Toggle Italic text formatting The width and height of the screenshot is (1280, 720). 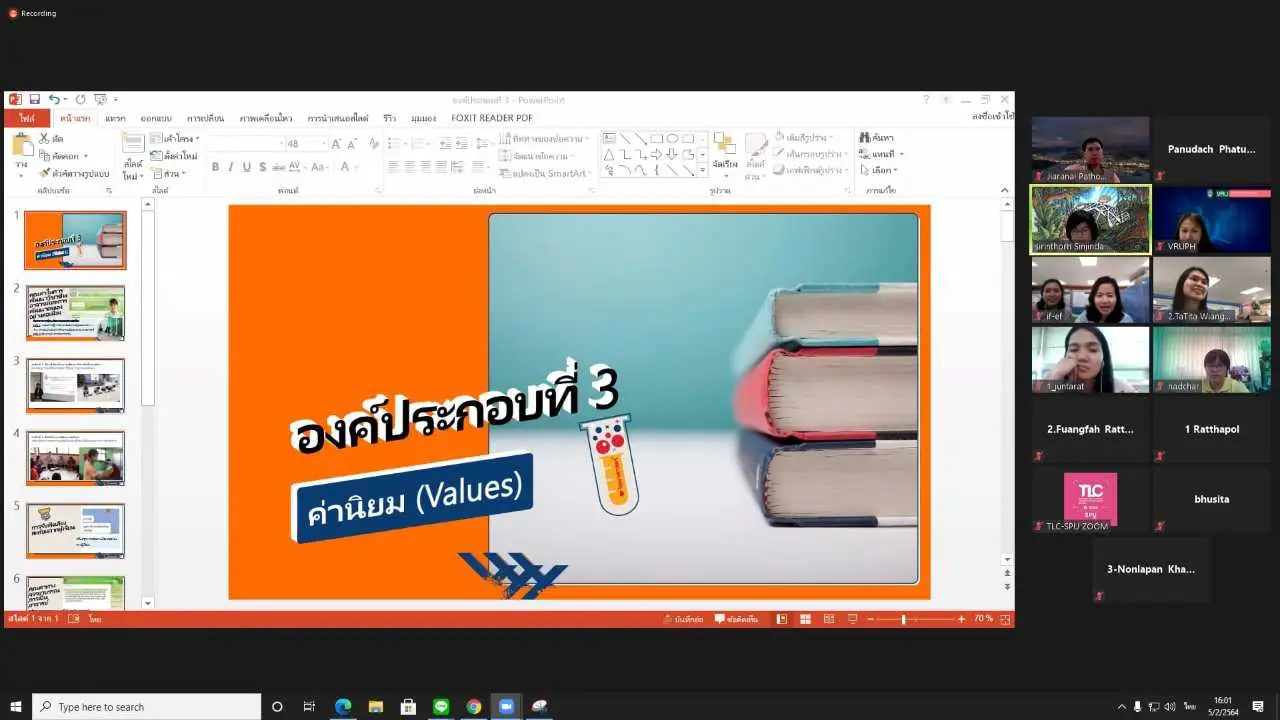tap(231, 167)
